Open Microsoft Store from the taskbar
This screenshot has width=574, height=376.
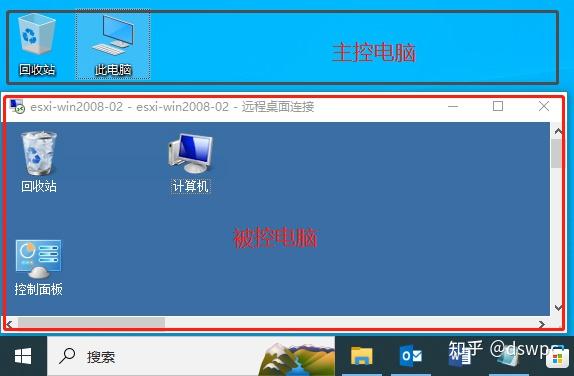tap(558, 358)
